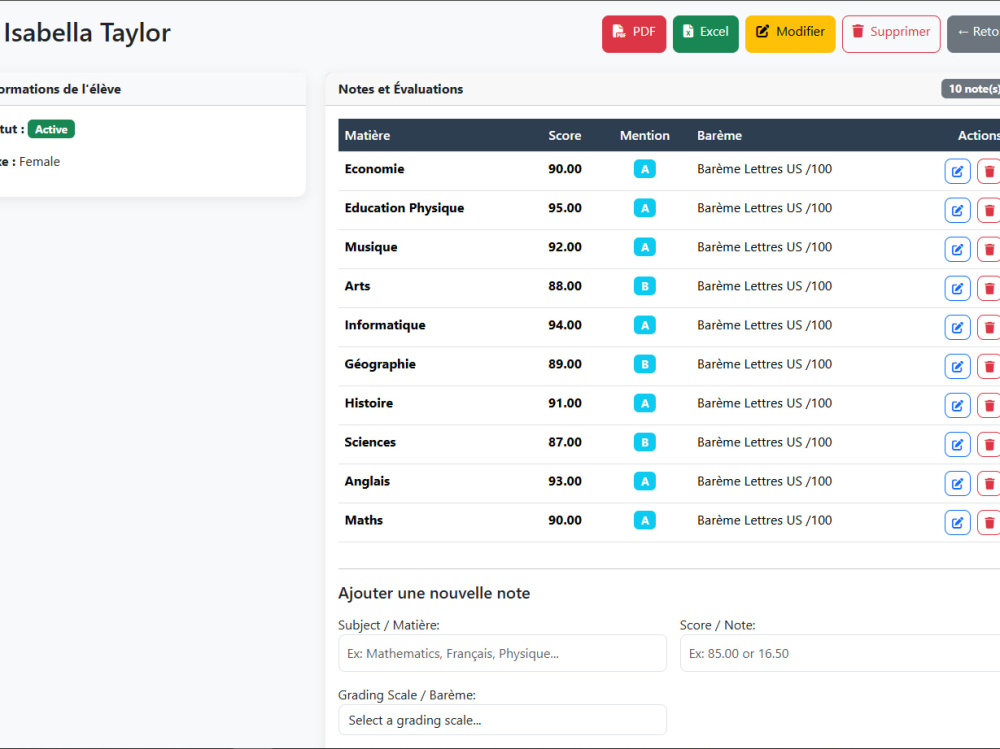Click the yellow Modifier button
The width and height of the screenshot is (1000, 749).
coord(790,34)
